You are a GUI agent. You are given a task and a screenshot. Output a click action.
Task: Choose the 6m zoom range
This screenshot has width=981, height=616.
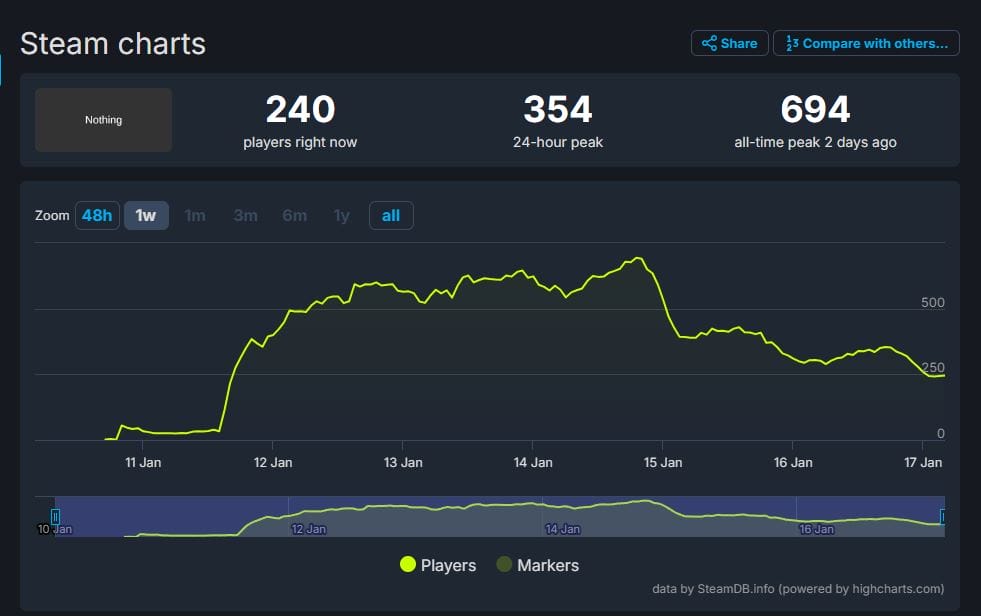[294, 215]
